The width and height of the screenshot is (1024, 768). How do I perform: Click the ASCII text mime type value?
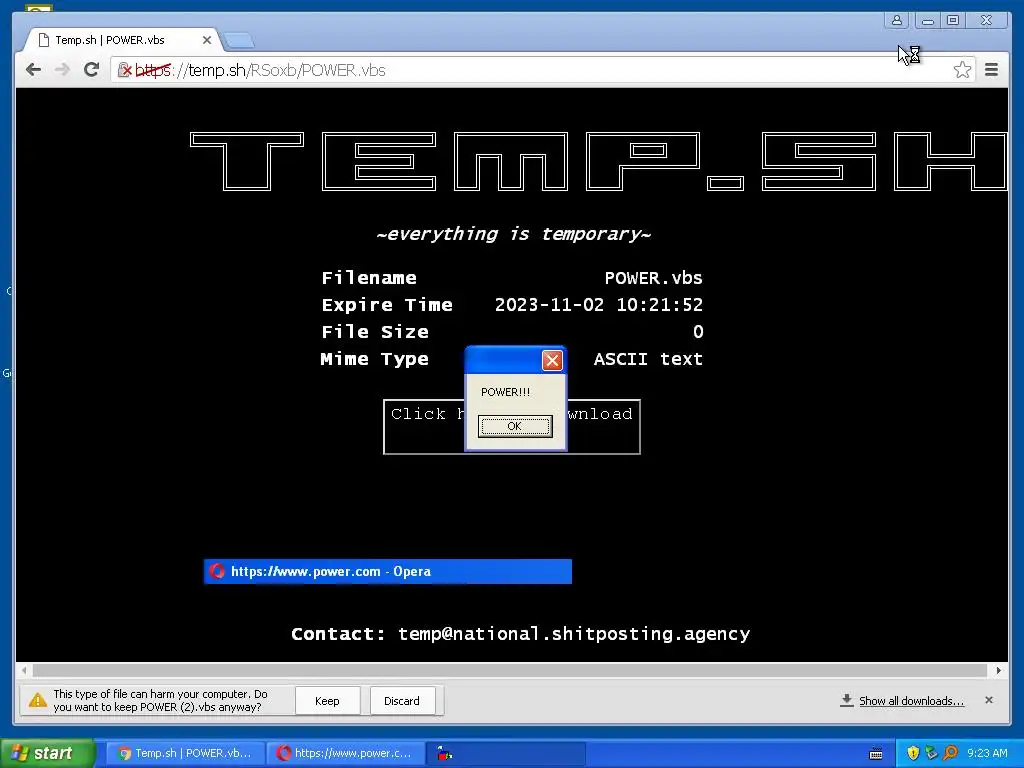(648, 359)
